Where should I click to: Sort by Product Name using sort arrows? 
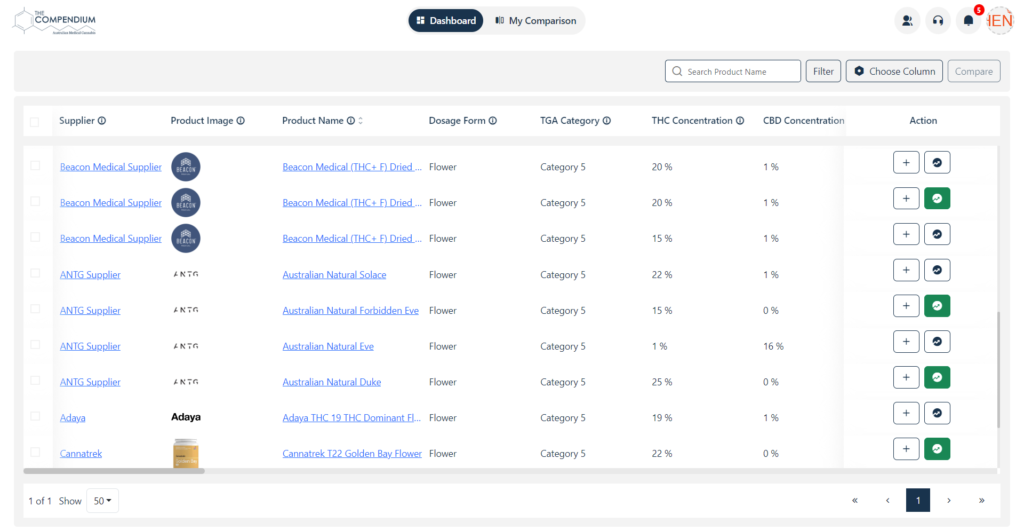point(360,121)
